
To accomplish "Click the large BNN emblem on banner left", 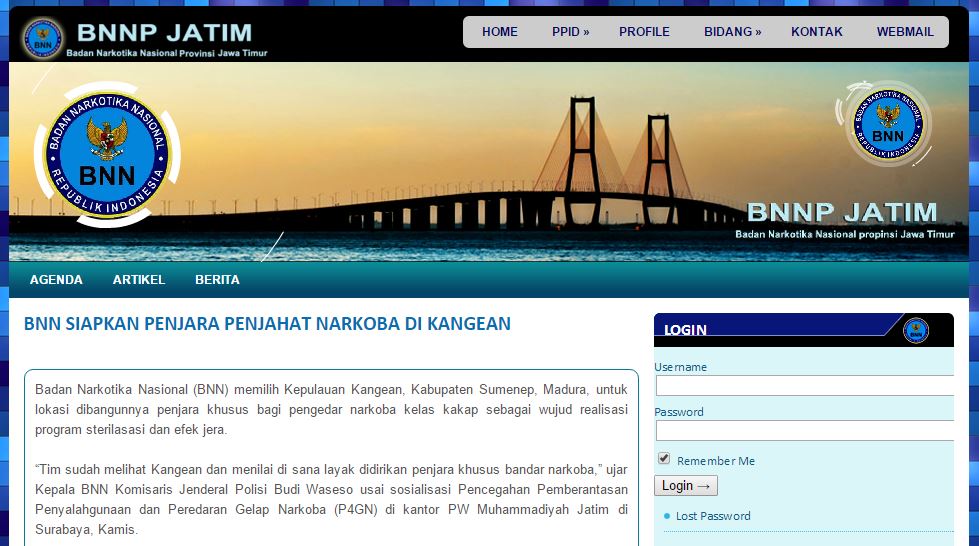I will pos(107,155).
